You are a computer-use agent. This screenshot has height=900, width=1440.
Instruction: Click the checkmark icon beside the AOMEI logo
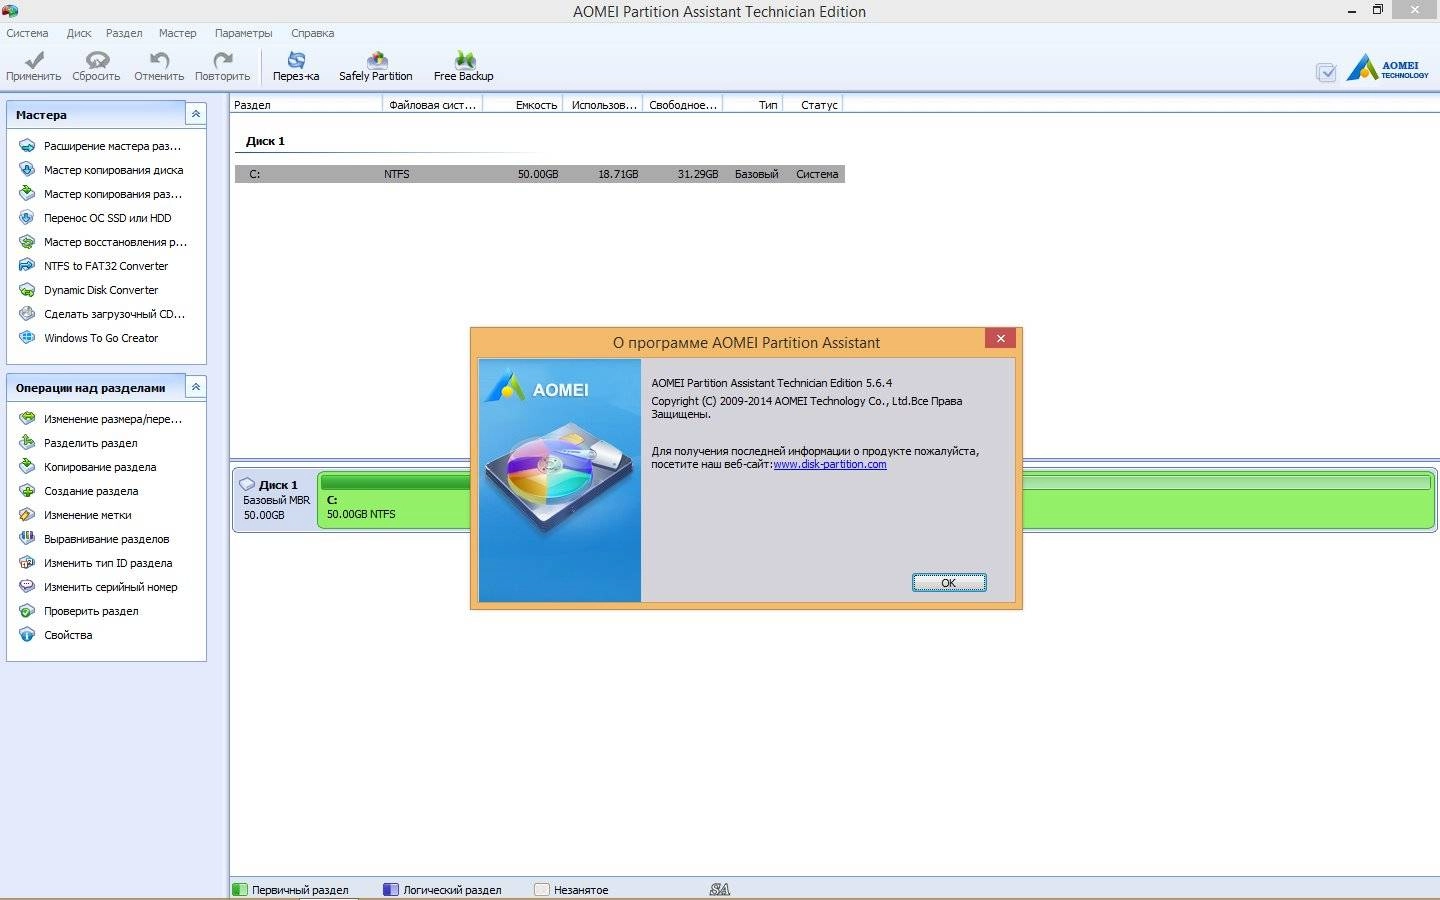click(1326, 72)
